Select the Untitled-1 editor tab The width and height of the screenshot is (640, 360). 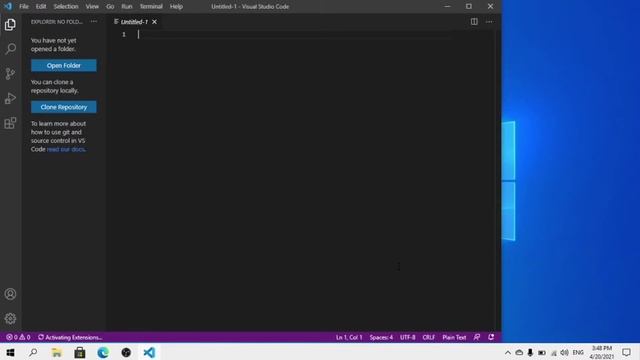[134, 22]
